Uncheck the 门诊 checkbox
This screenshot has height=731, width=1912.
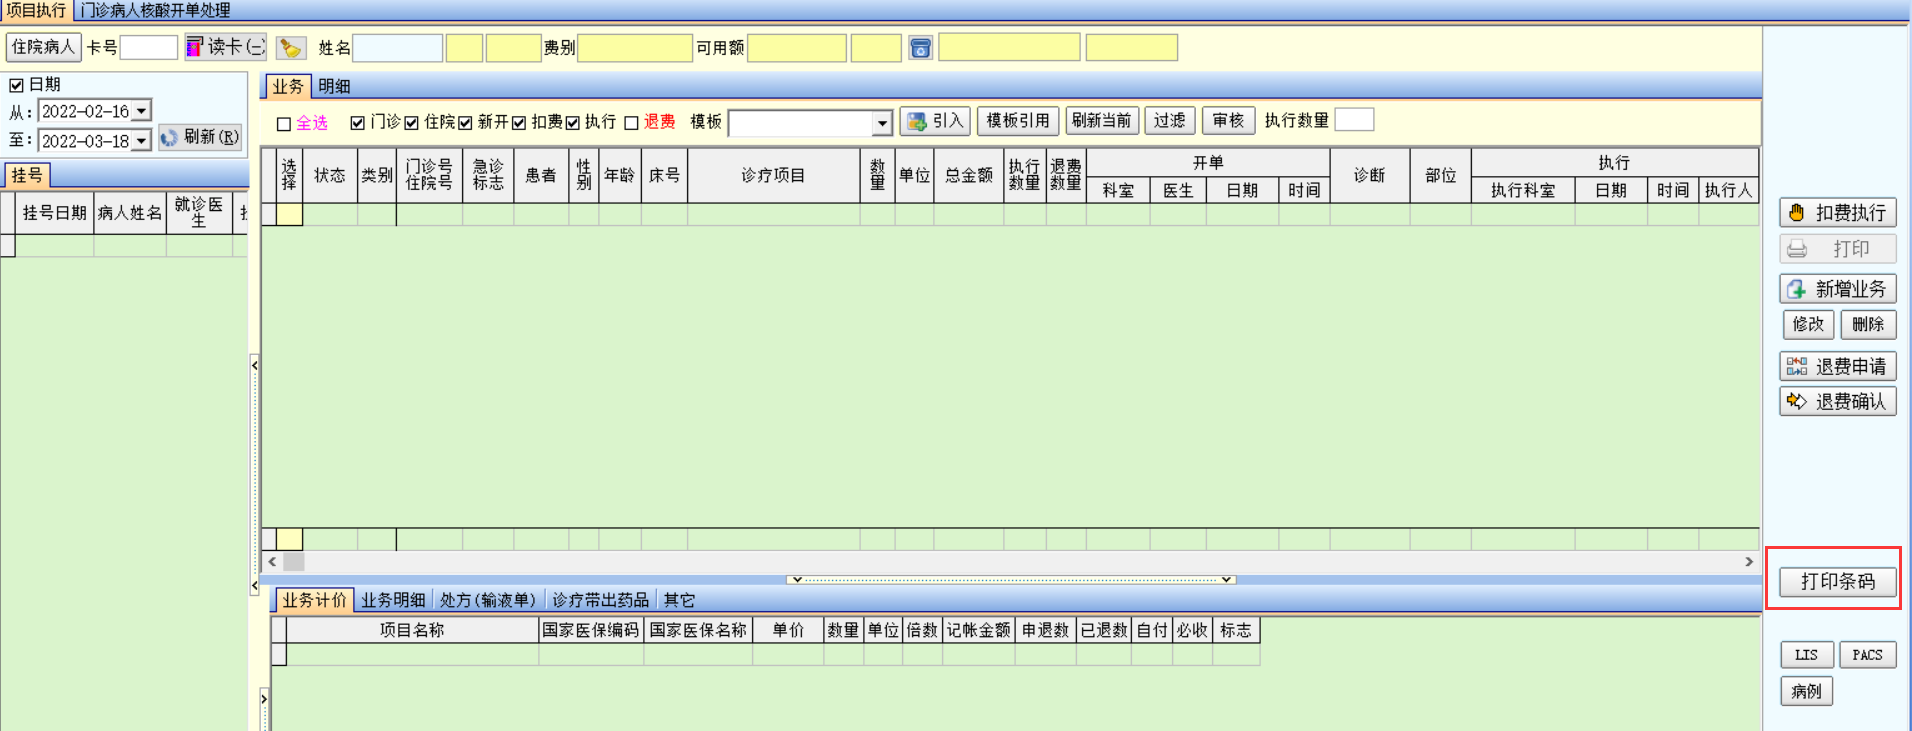coord(357,123)
